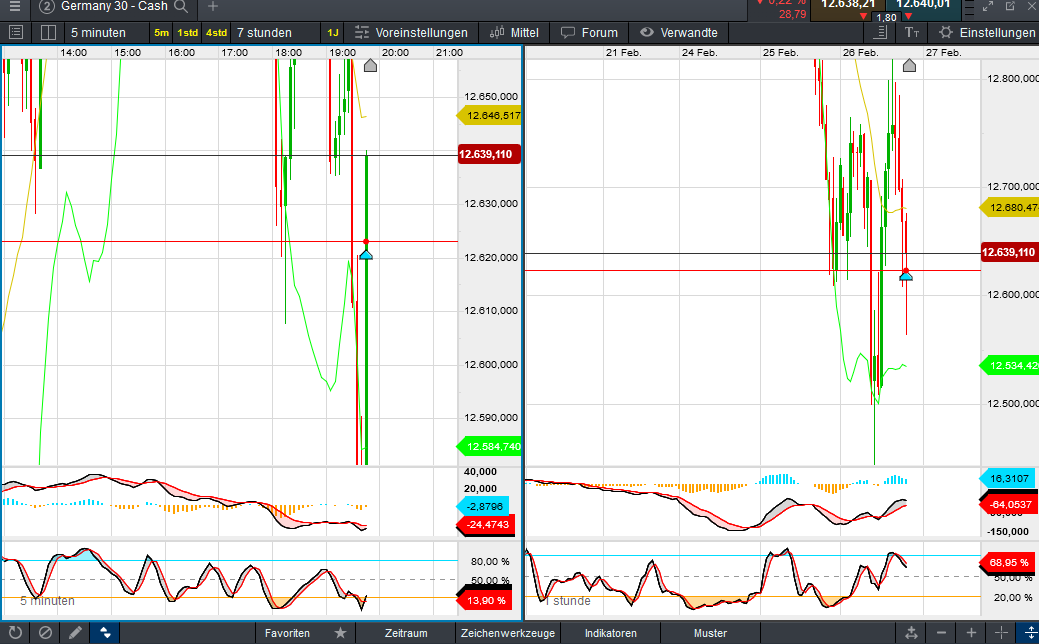Click the text size Tт icon
Screen dimensions: 1039x644
912,32
